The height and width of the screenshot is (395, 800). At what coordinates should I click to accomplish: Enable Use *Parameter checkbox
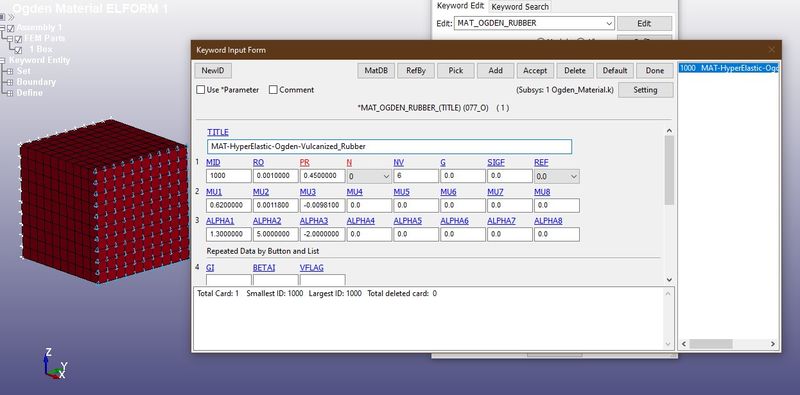[x=201, y=90]
